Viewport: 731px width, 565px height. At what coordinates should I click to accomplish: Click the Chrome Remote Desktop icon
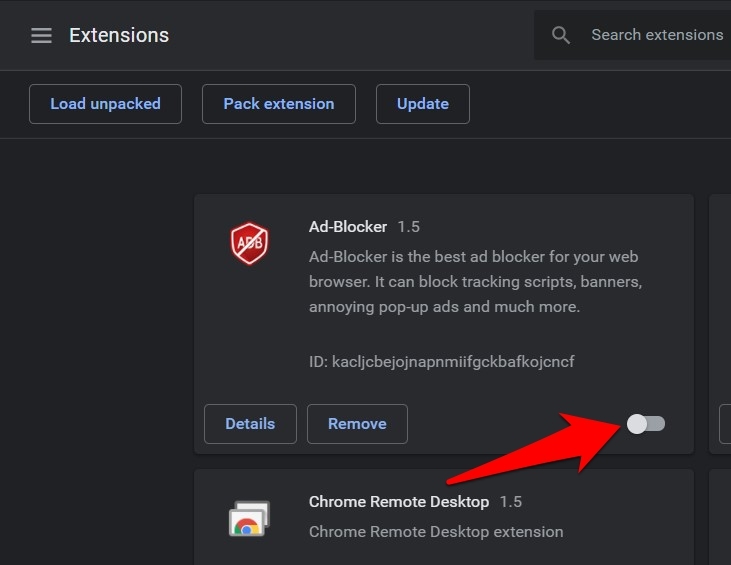pyautogui.click(x=249, y=517)
